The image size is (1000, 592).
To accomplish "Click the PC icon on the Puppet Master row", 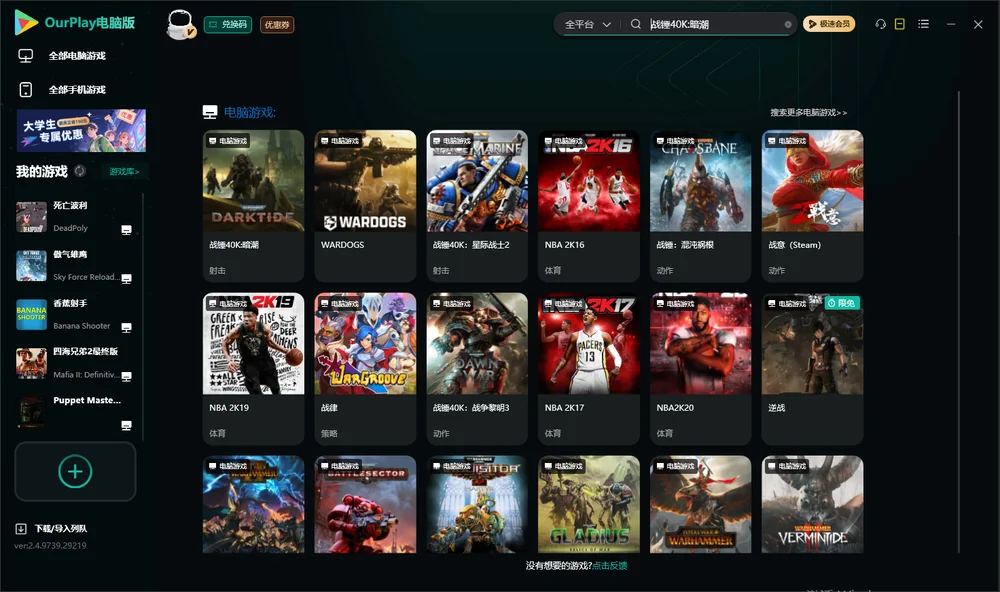I will click(126, 426).
